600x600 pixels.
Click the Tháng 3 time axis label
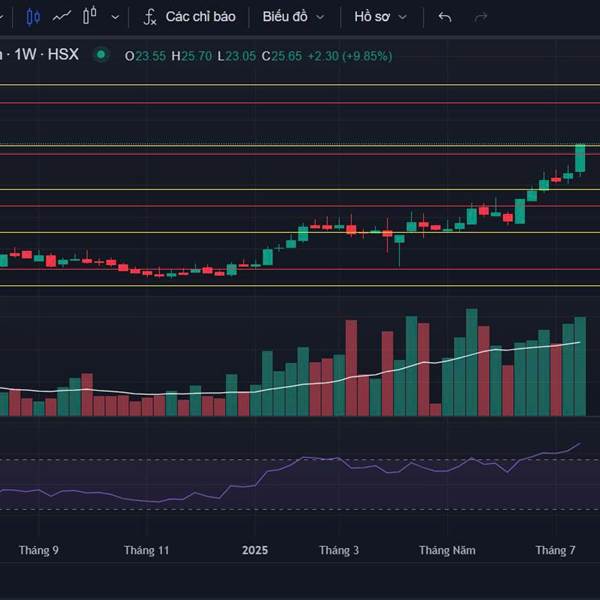click(x=339, y=550)
